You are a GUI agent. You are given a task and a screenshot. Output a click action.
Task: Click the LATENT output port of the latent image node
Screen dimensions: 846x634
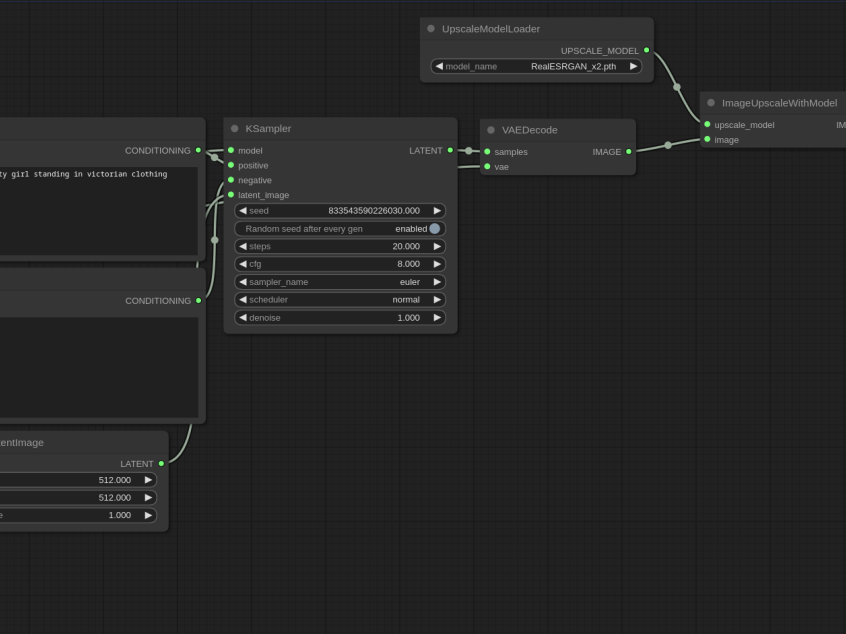[161, 463]
